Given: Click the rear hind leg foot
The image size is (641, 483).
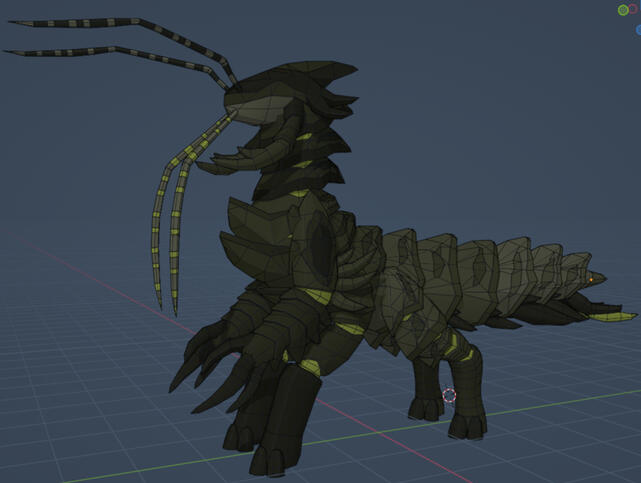Looking at the screenshot, I should tap(466, 425).
